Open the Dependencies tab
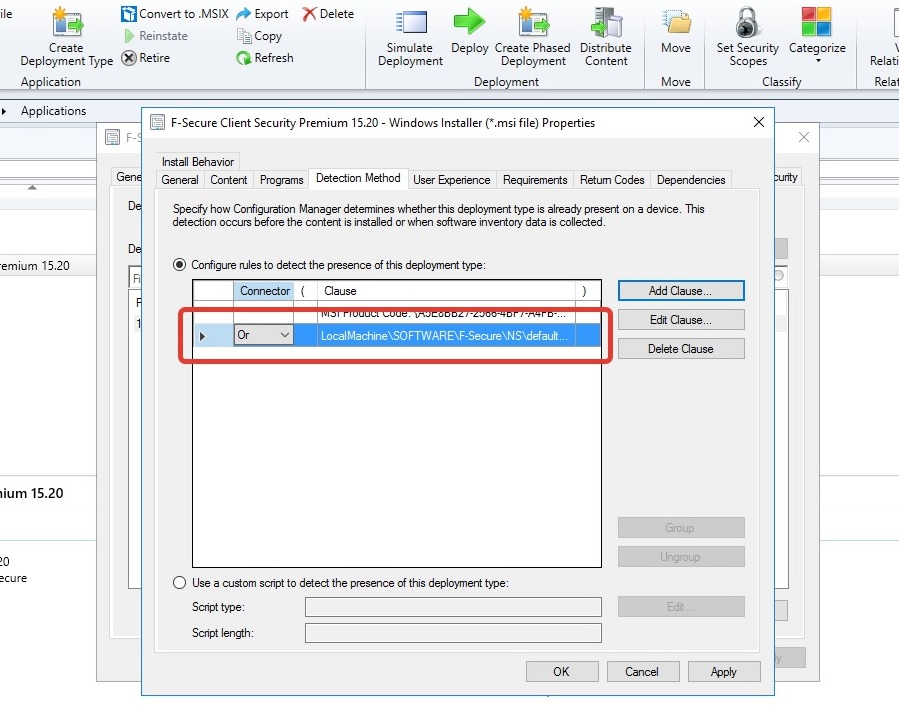Screen dimensions: 899x727 691,180
